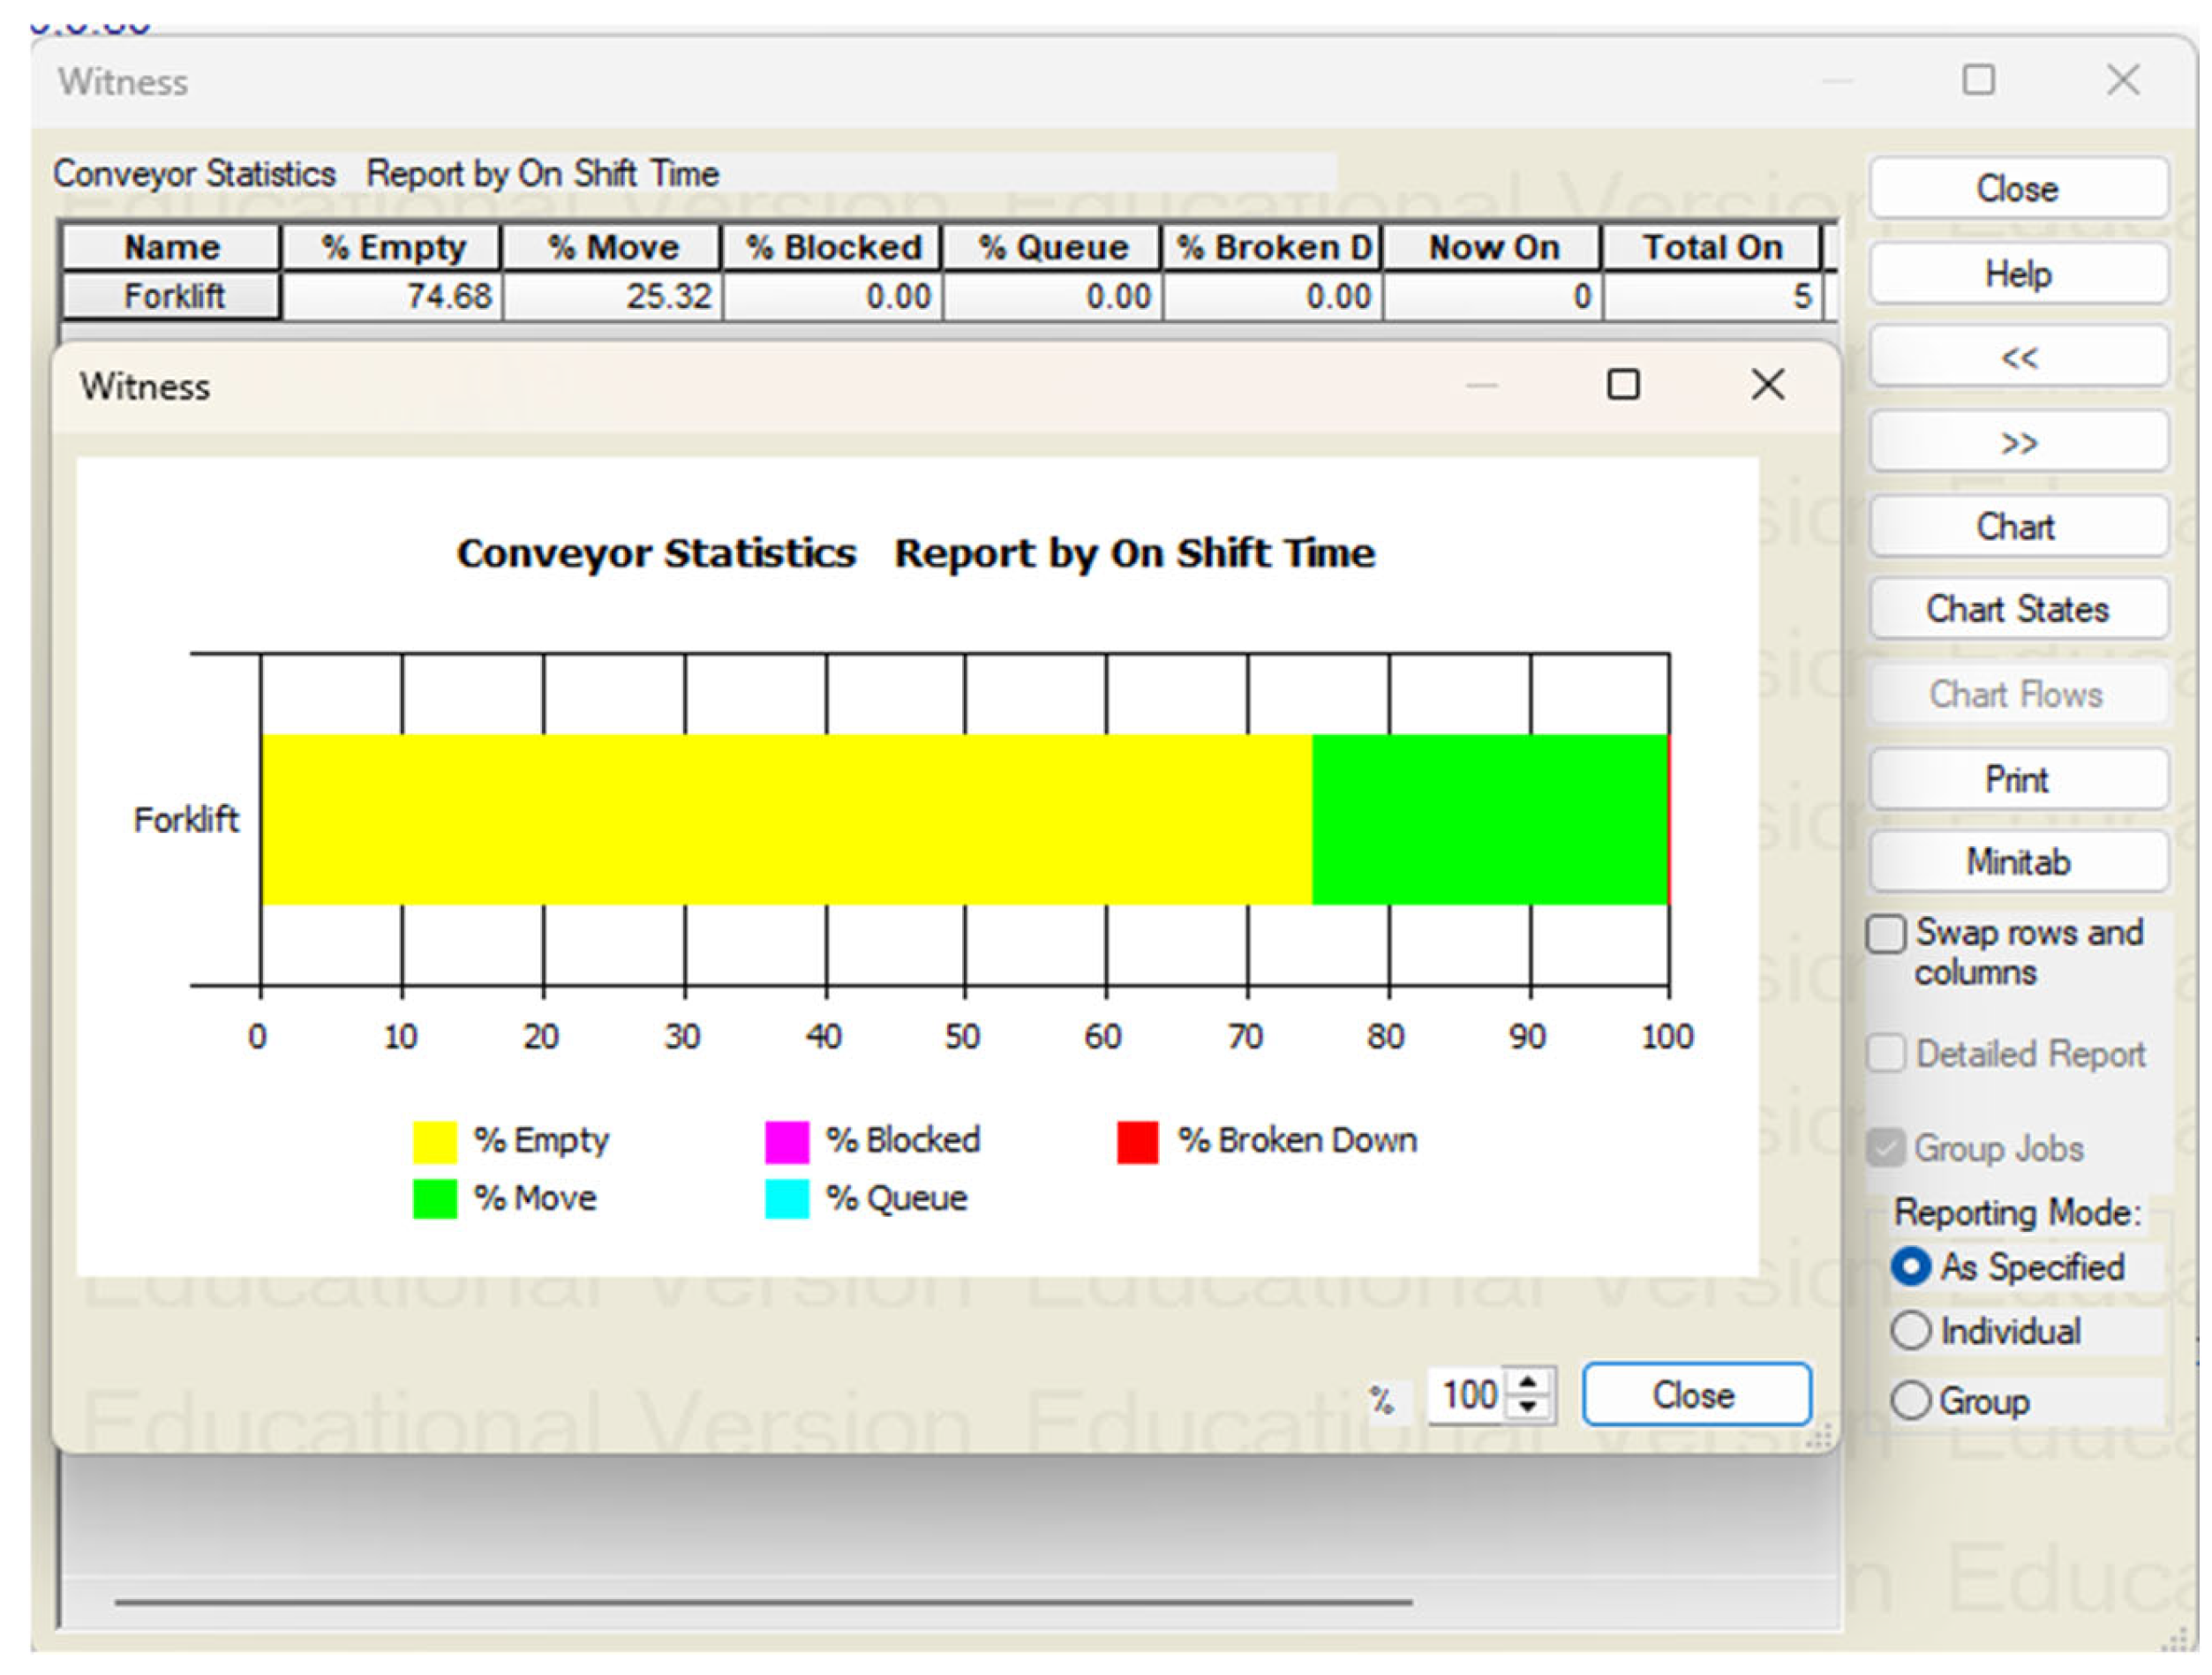
Task: Click the percent value input field
Action: point(1469,1395)
